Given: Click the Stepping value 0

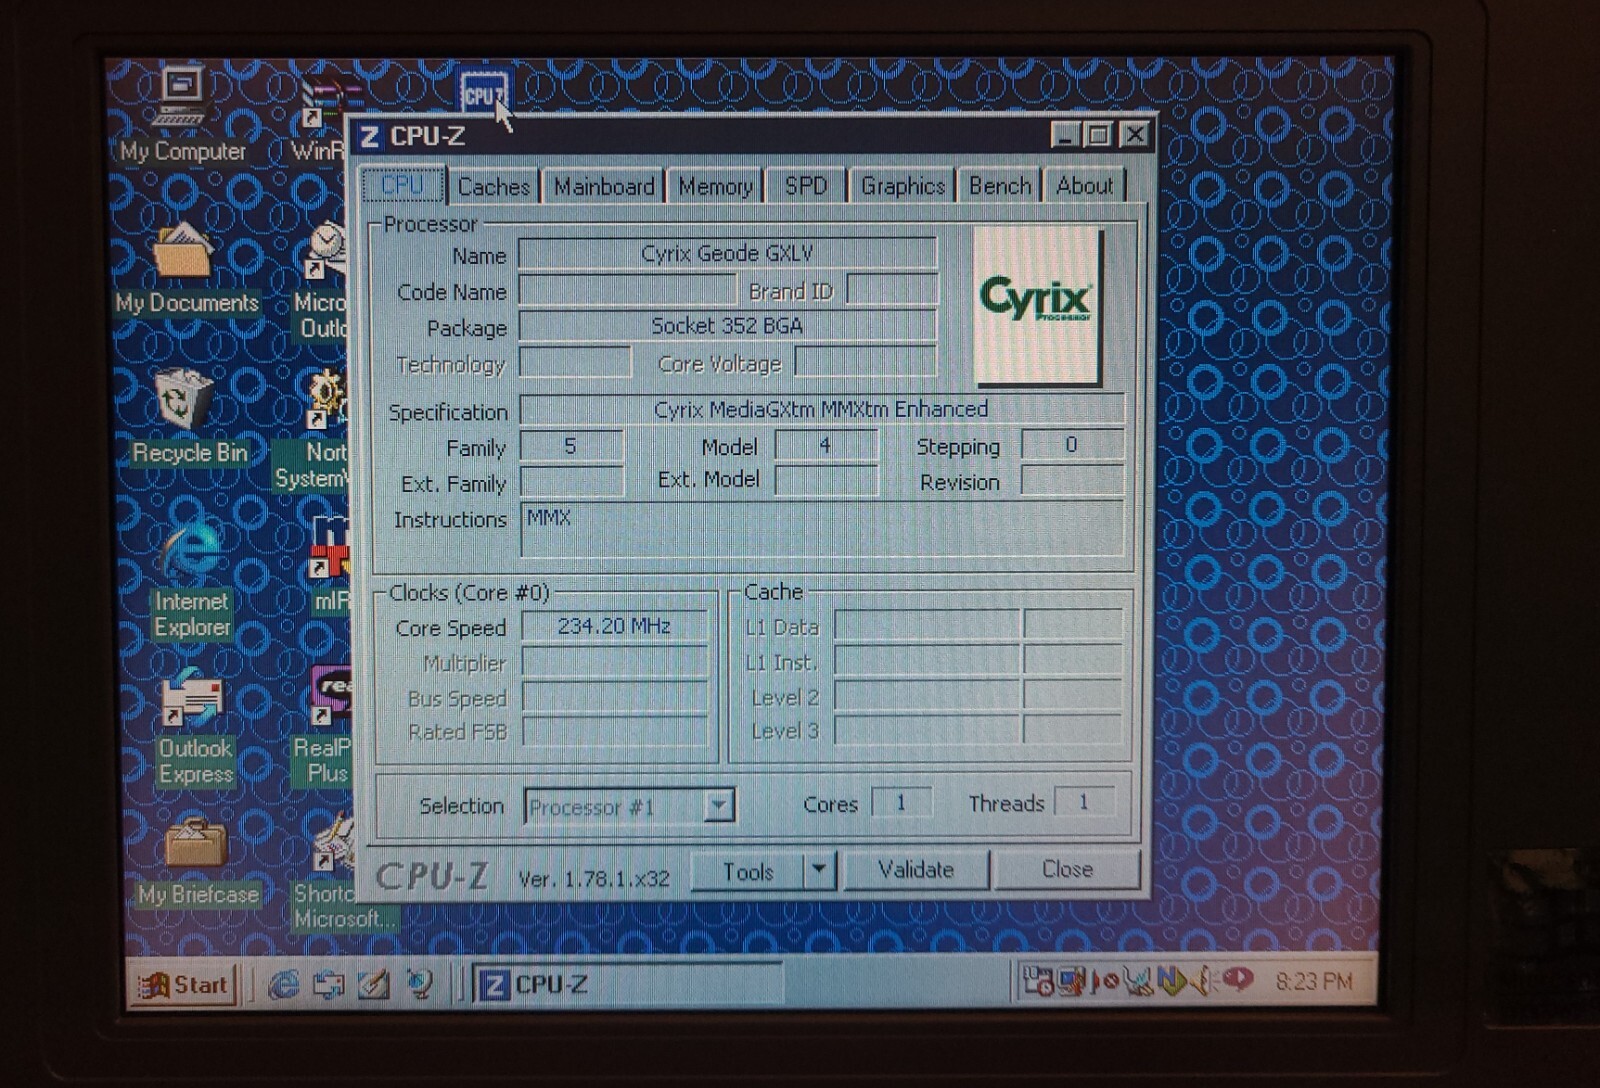Looking at the screenshot, I should [x=1072, y=445].
